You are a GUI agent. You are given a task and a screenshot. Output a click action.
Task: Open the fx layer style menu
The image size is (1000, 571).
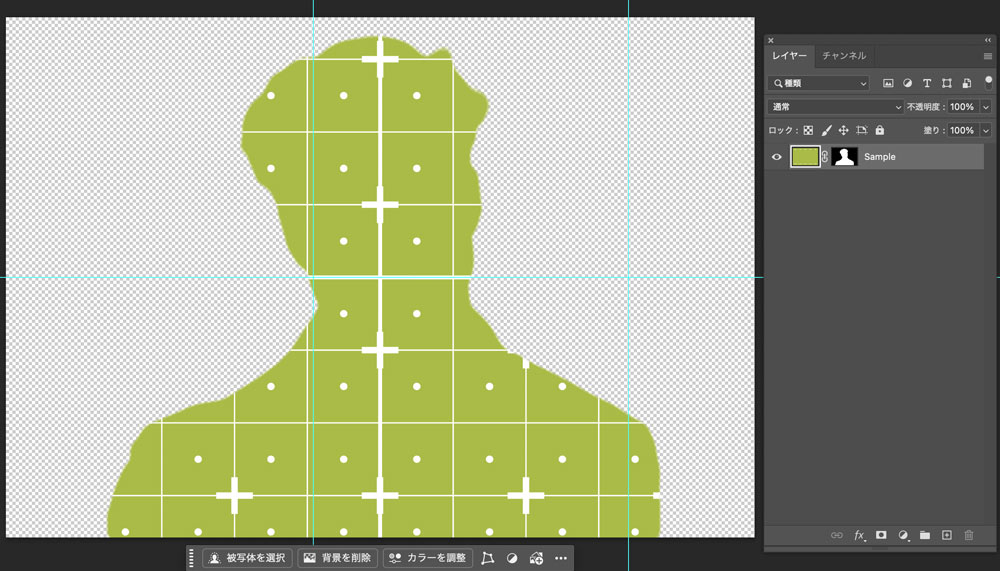tap(859, 535)
